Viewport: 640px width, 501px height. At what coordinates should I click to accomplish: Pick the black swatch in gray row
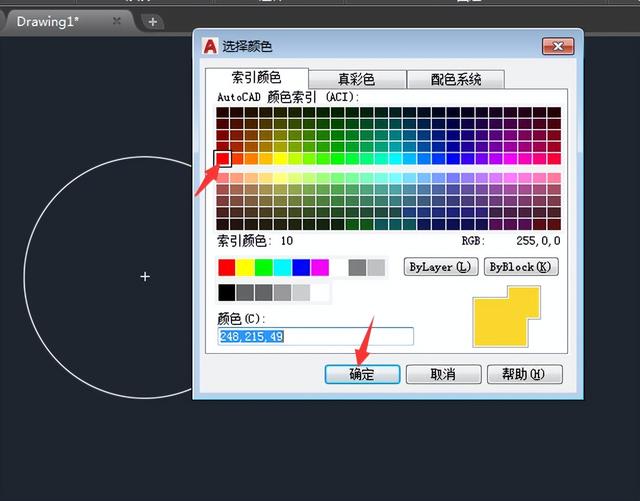click(x=227, y=293)
